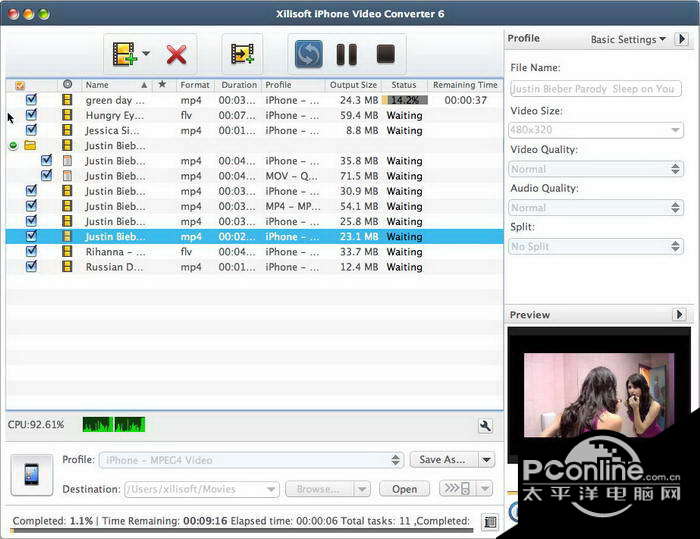Click the log list icon in status bar
This screenshot has width=700, height=539.
pos(491,522)
